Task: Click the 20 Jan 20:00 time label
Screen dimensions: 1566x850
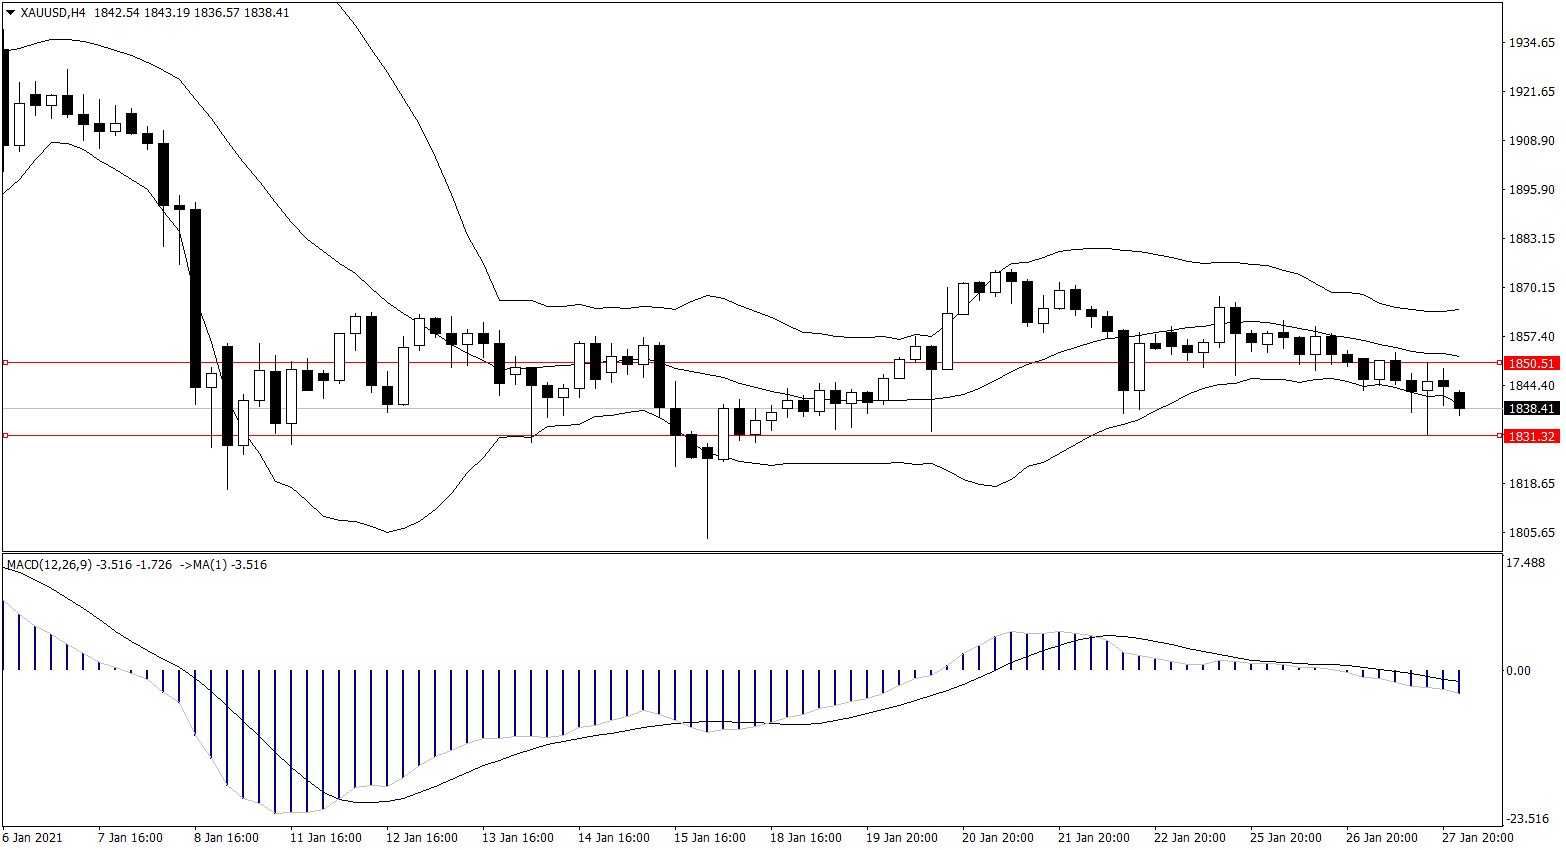Action: (997, 838)
